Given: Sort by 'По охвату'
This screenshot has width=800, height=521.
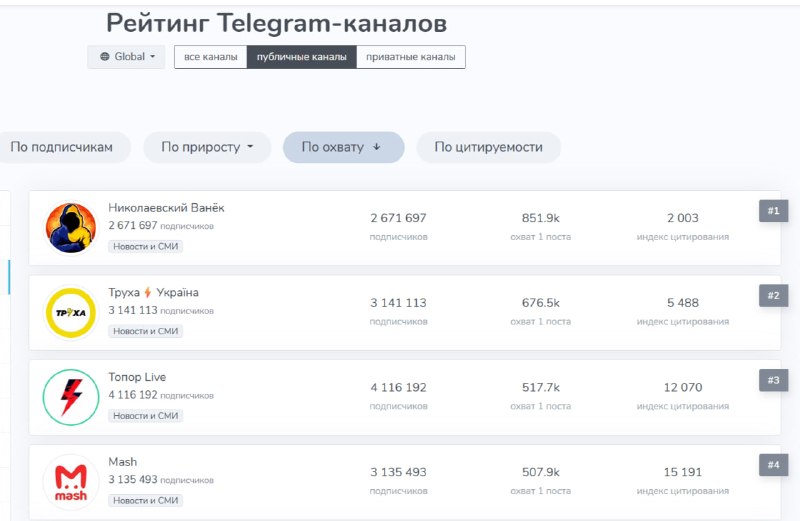Looking at the screenshot, I should click(343, 147).
